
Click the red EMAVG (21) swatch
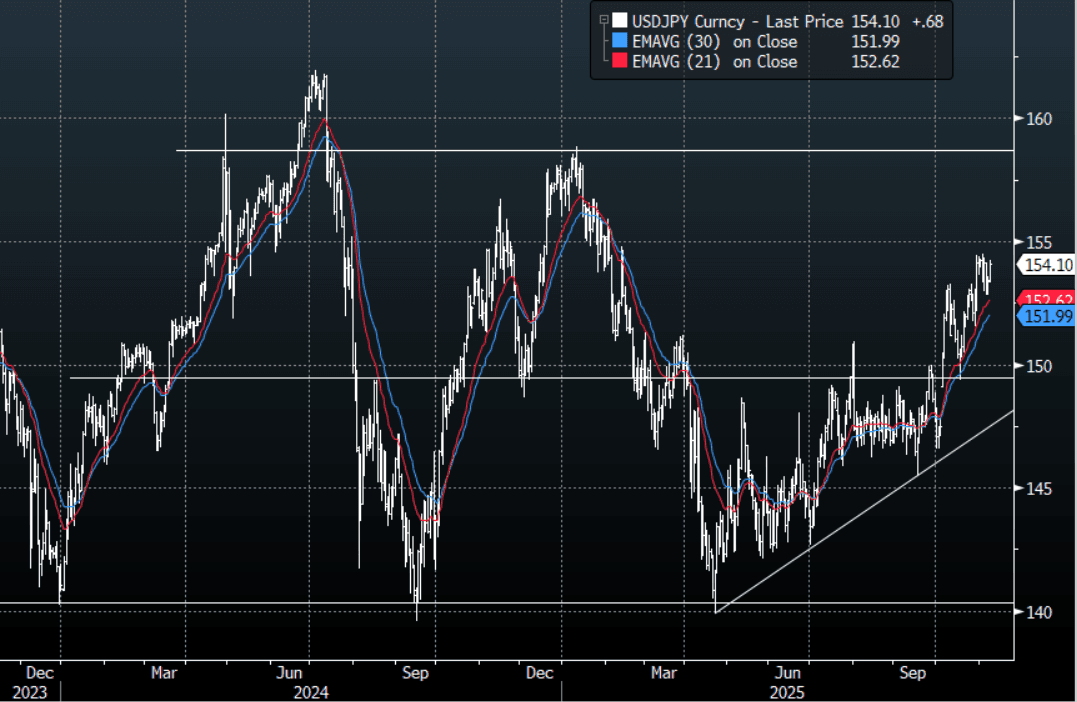[620, 62]
